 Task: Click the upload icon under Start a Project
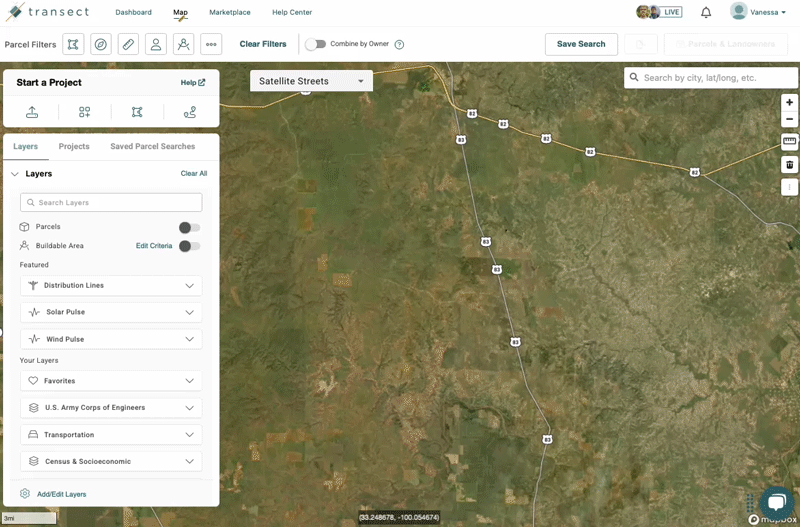[x=32, y=112]
